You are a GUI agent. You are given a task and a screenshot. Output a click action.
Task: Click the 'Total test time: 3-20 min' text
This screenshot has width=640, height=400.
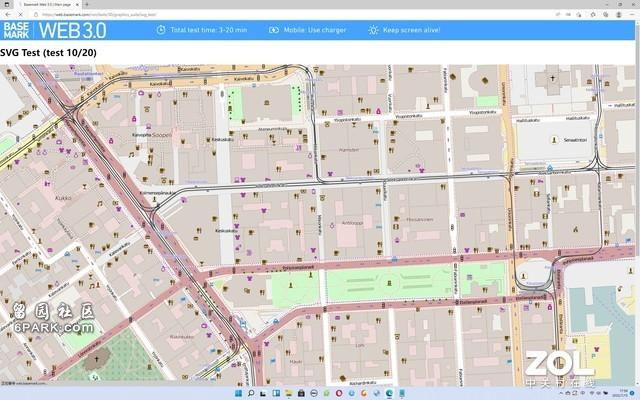click(x=207, y=30)
